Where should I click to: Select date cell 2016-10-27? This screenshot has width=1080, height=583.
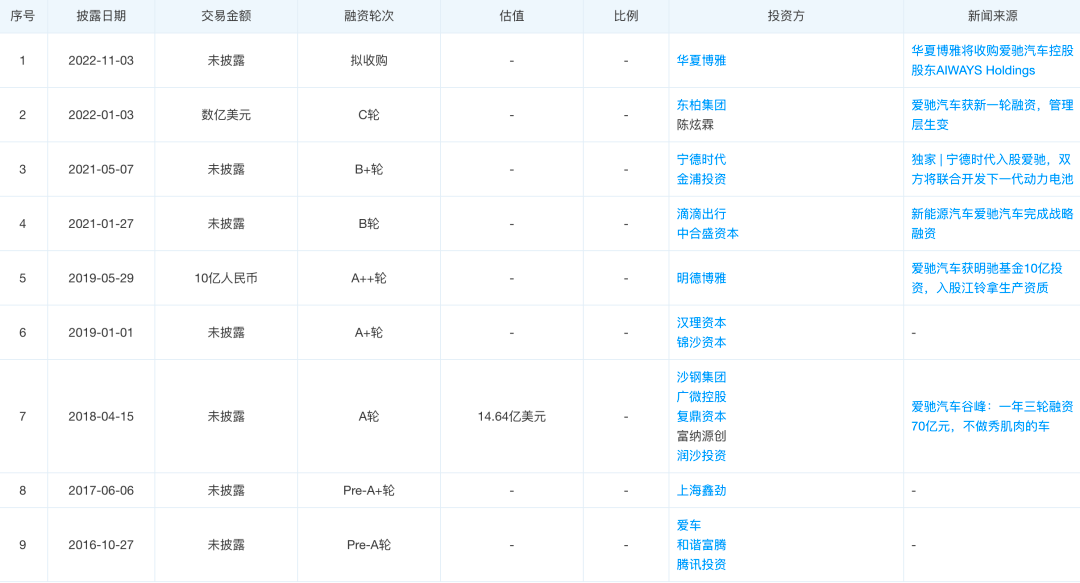(101, 545)
